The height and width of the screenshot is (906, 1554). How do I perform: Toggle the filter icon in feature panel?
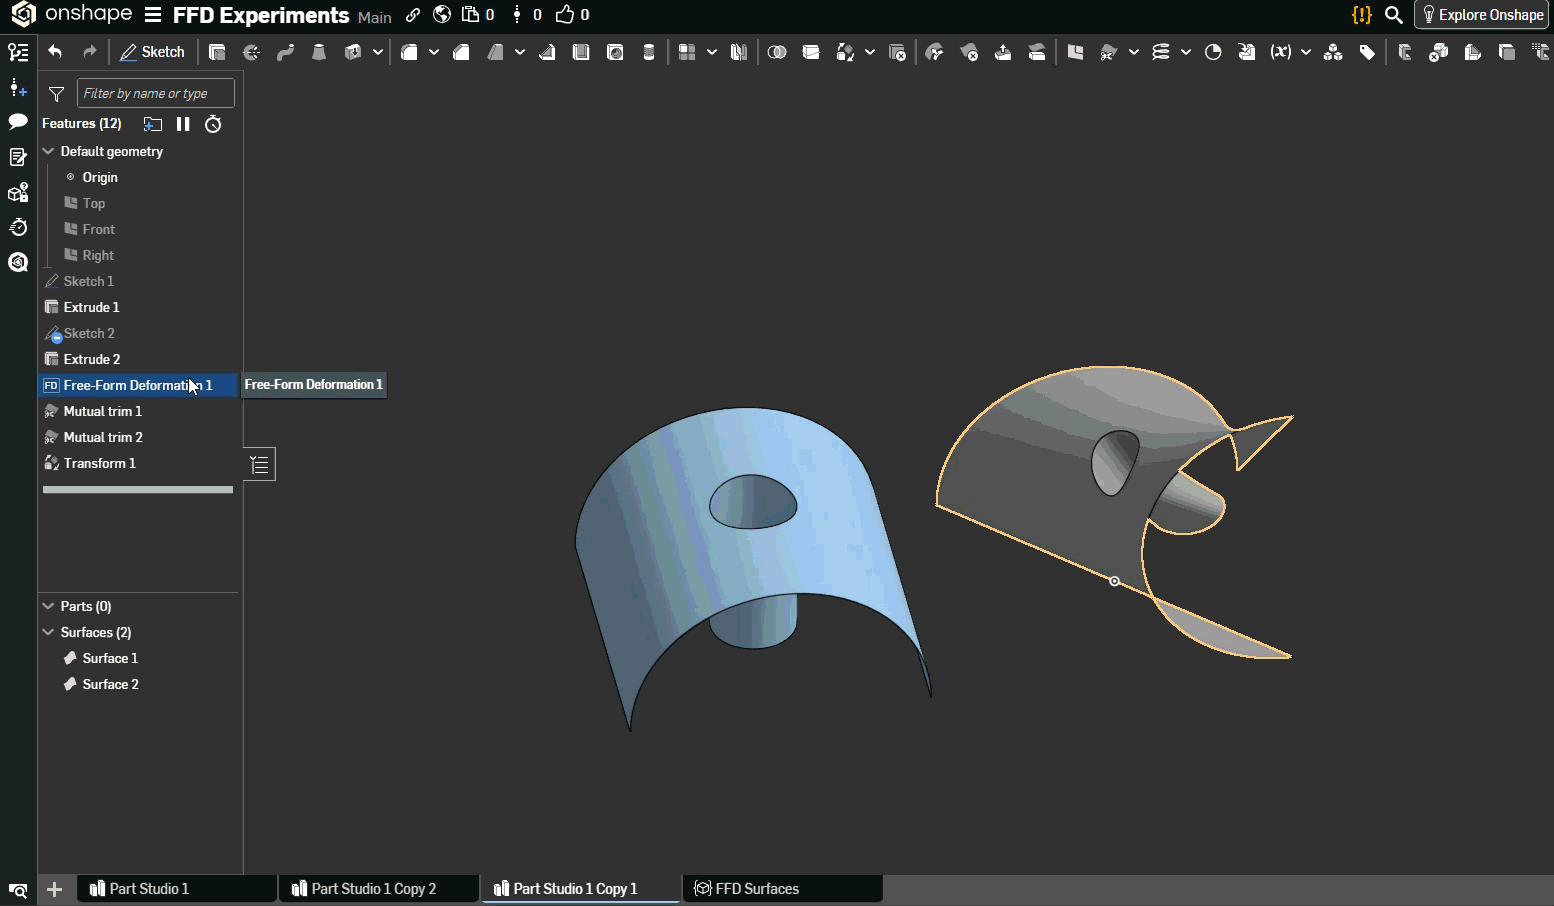(x=57, y=94)
